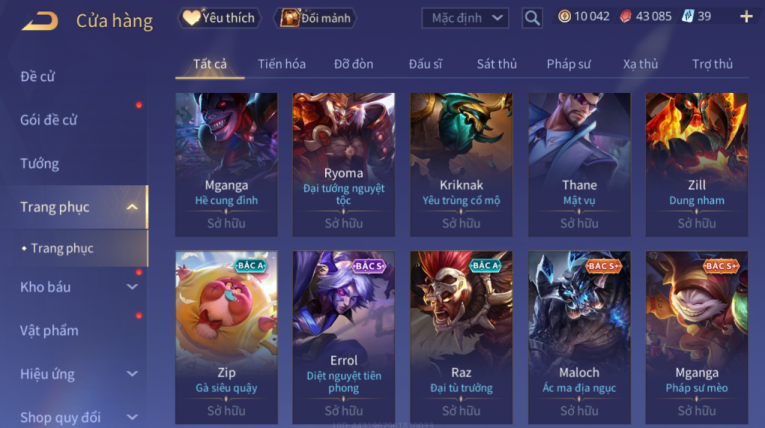Image resolution: width=765 pixels, height=428 pixels.
Task: Expand the Kho báu sidebar section
Action: tap(132, 287)
